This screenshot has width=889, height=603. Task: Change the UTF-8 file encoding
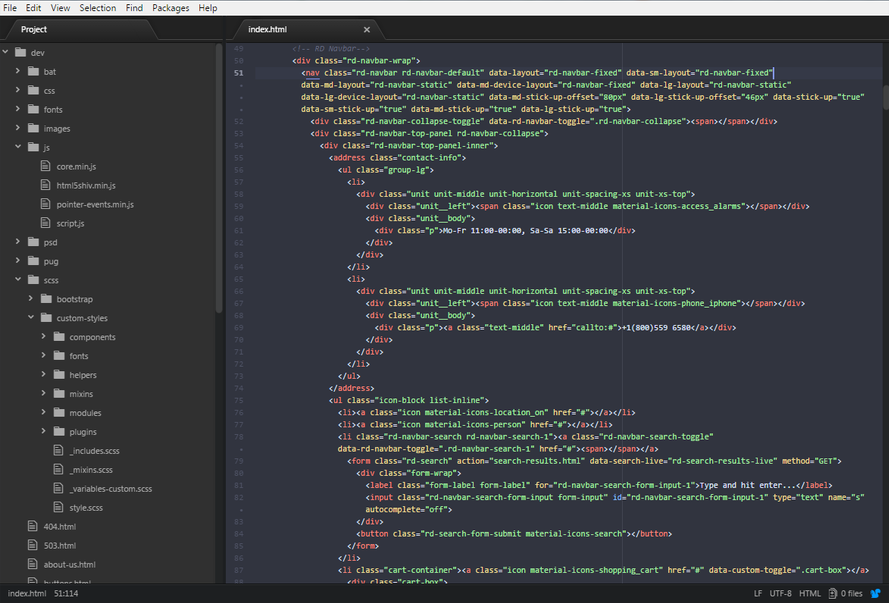[x=780, y=594]
